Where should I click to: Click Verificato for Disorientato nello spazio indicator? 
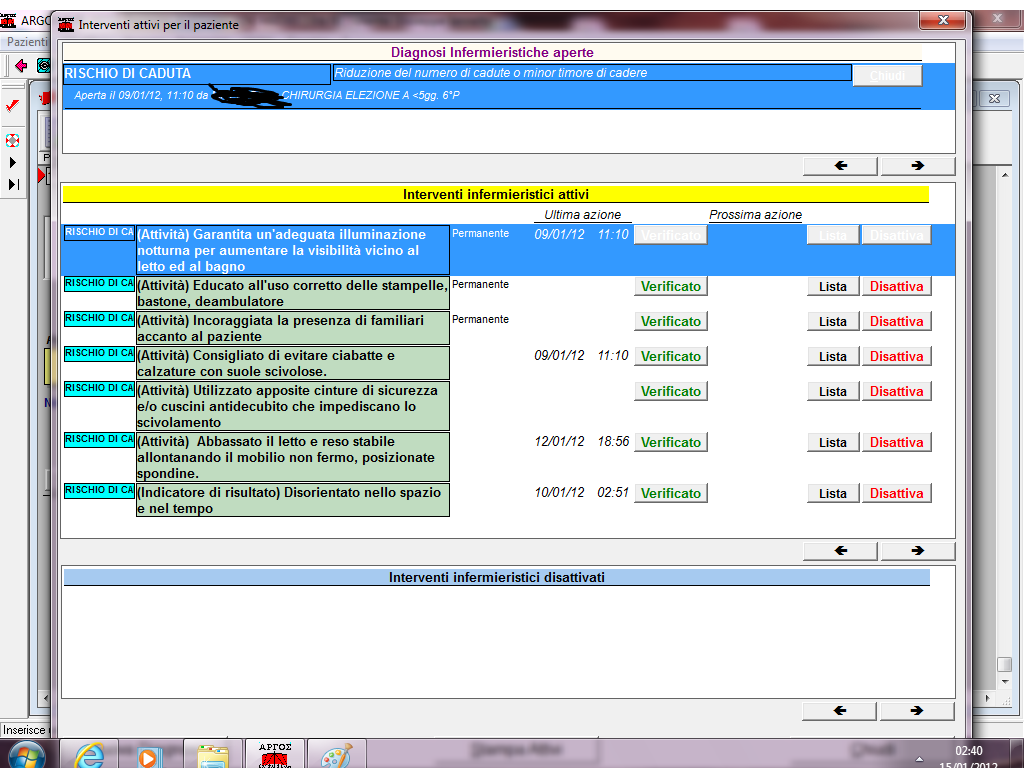[671, 493]
